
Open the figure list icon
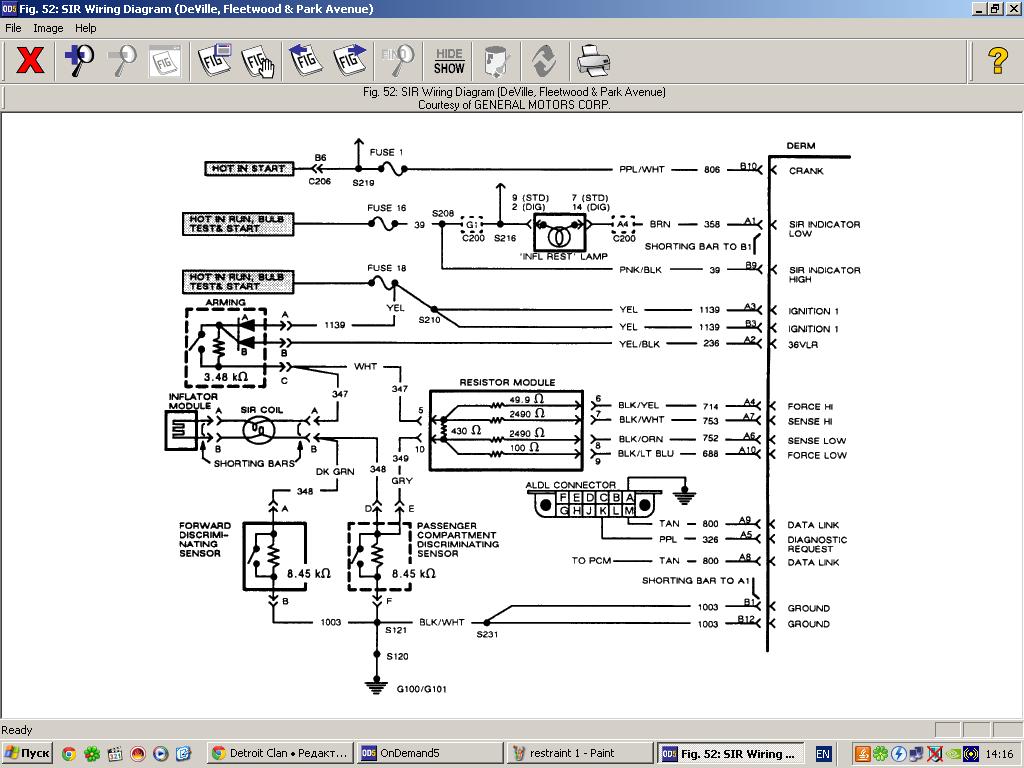point(214,61)
